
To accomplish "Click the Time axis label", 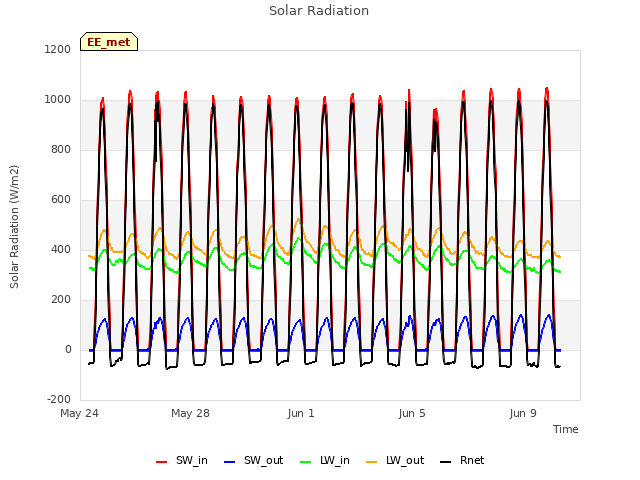I will [x=566, y=429].
